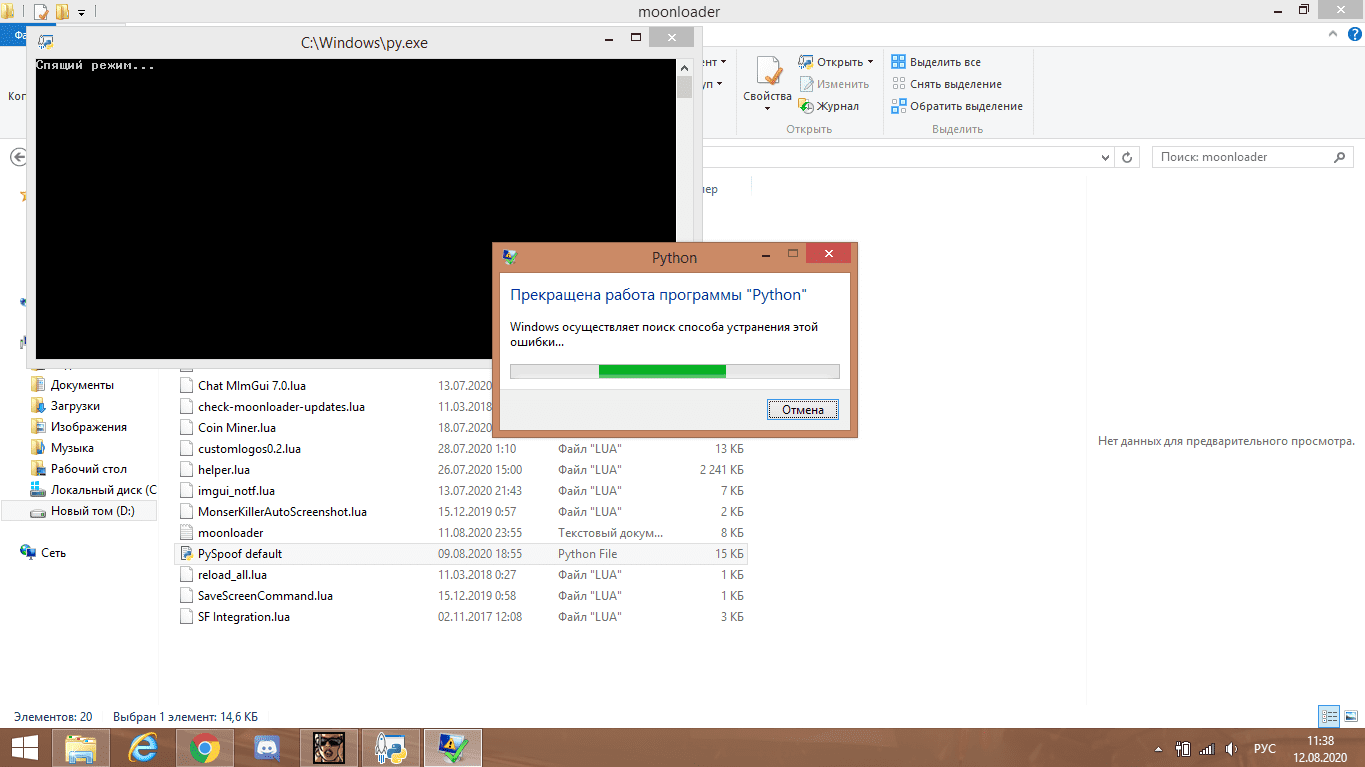The image size is (1365, 767).
Task: Open File Explorer from the taskbar
Action: coord(82,747)
